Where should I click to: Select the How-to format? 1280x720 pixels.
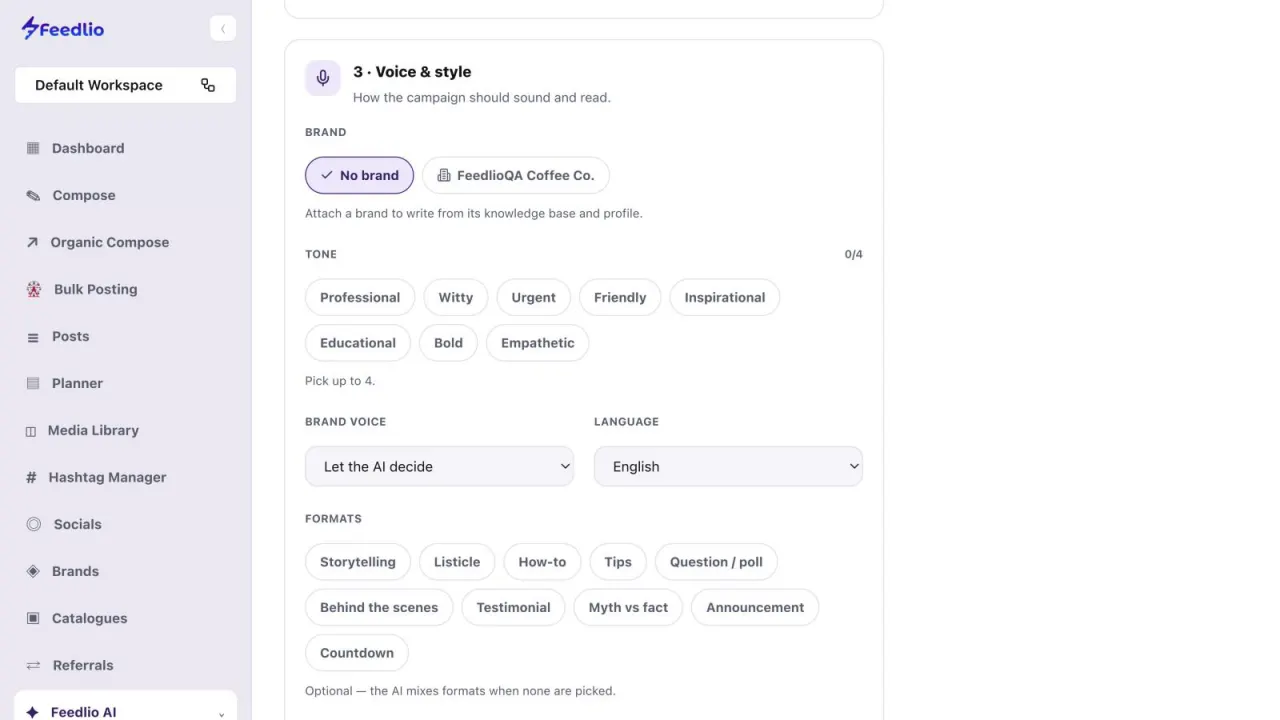pos(542,562)
